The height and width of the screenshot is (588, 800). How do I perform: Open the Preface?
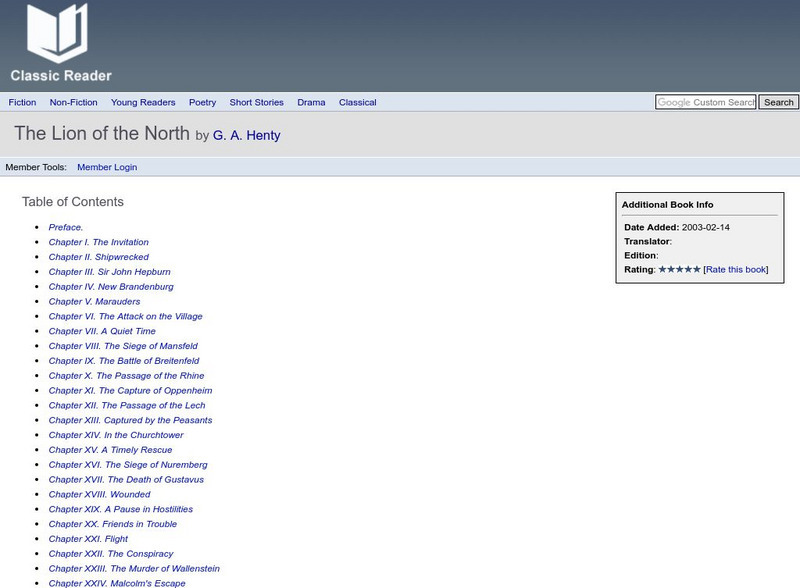(66, 227)
